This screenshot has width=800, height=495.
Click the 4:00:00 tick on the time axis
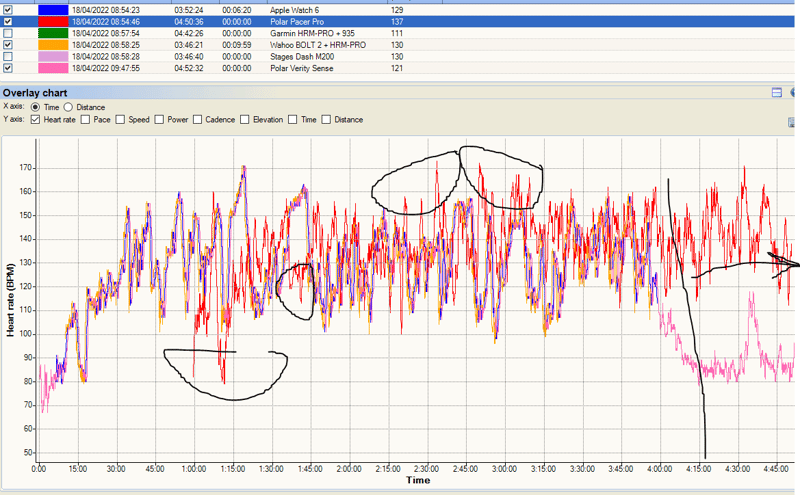659,469
